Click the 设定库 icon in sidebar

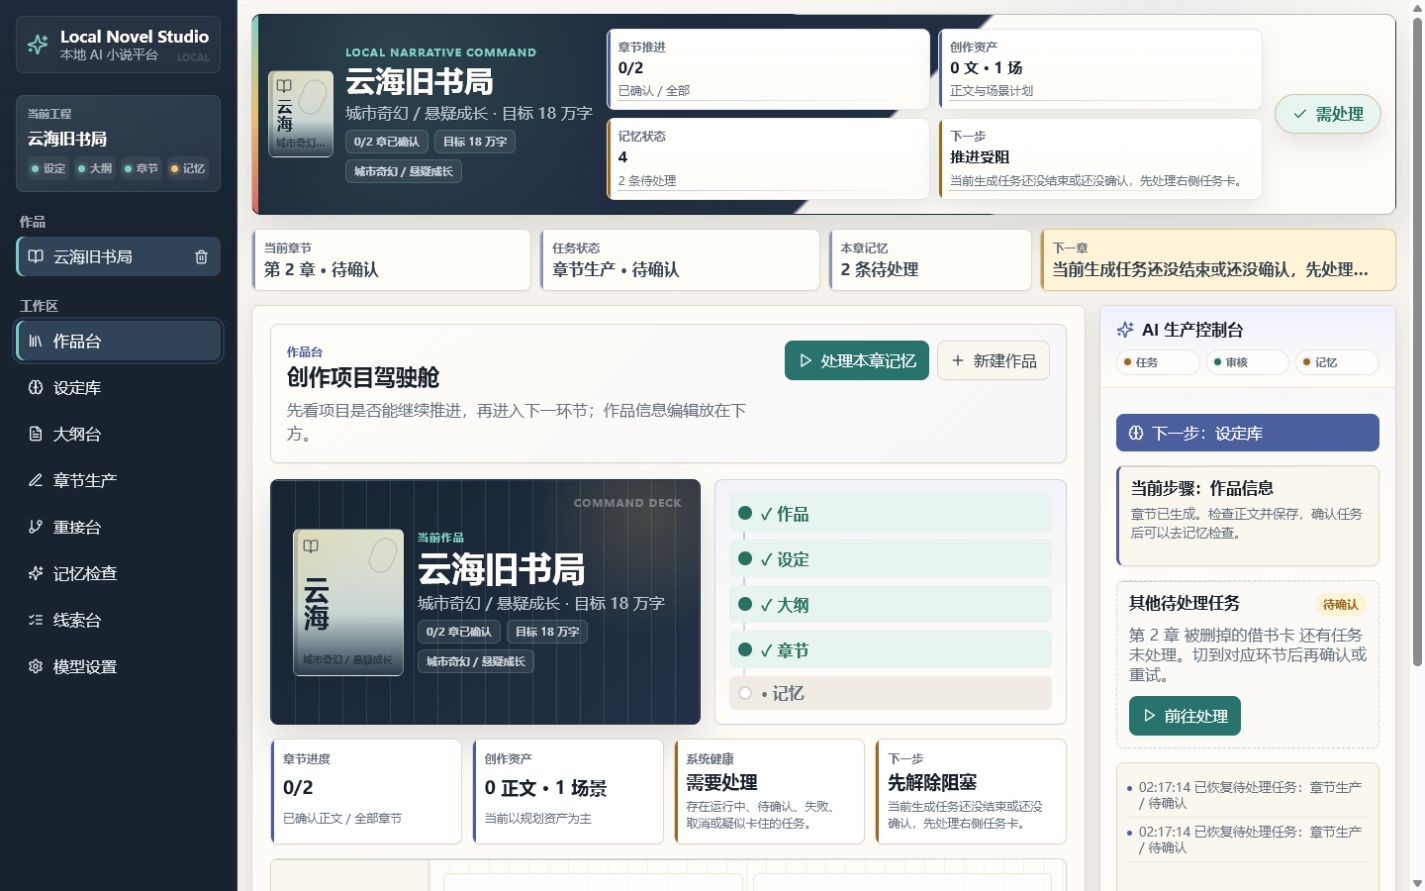click(x=35, y=387)
